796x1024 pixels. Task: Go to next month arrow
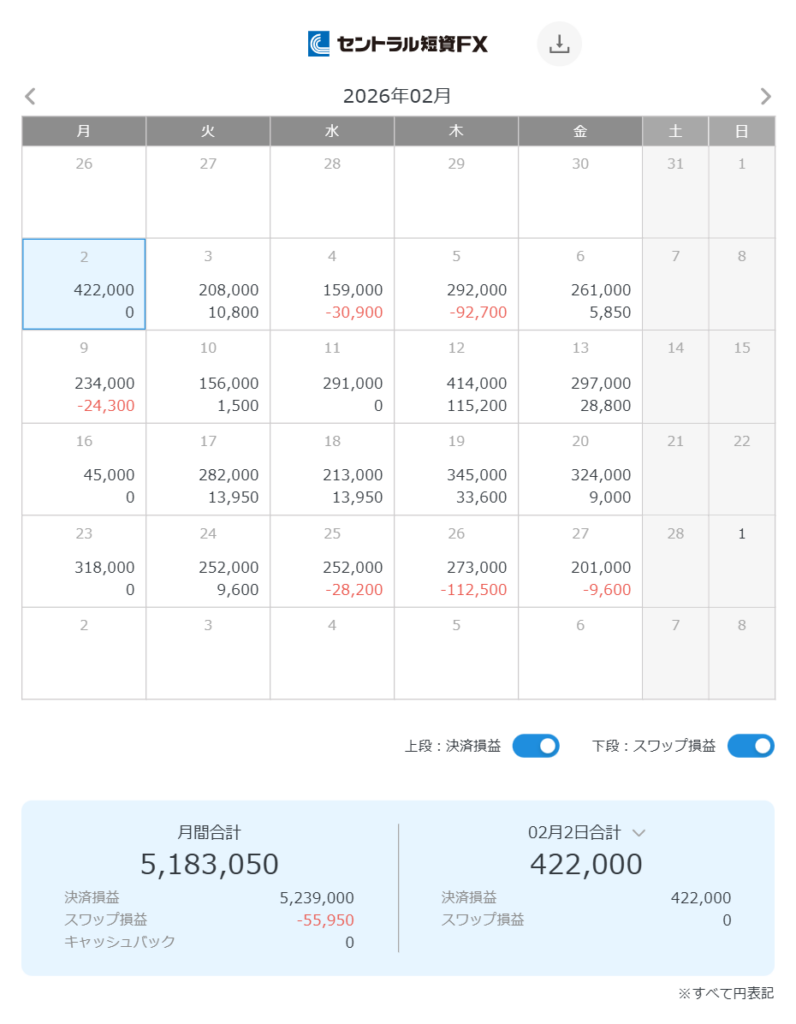pyautogui.click(x=766, y=97)
